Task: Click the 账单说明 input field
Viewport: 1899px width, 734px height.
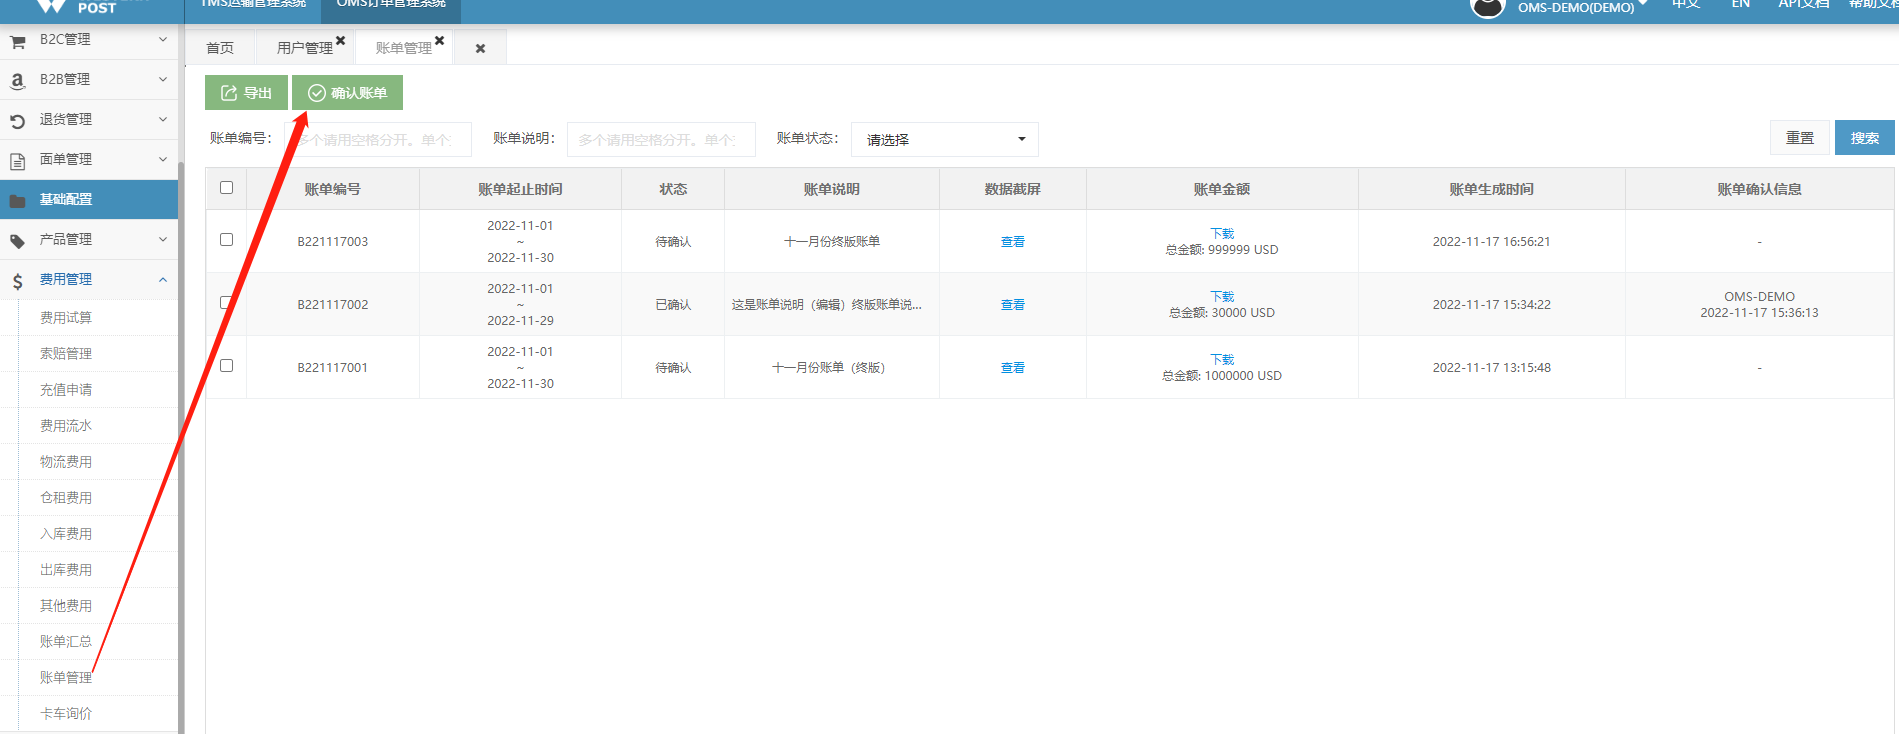Action: coord(661,140)
